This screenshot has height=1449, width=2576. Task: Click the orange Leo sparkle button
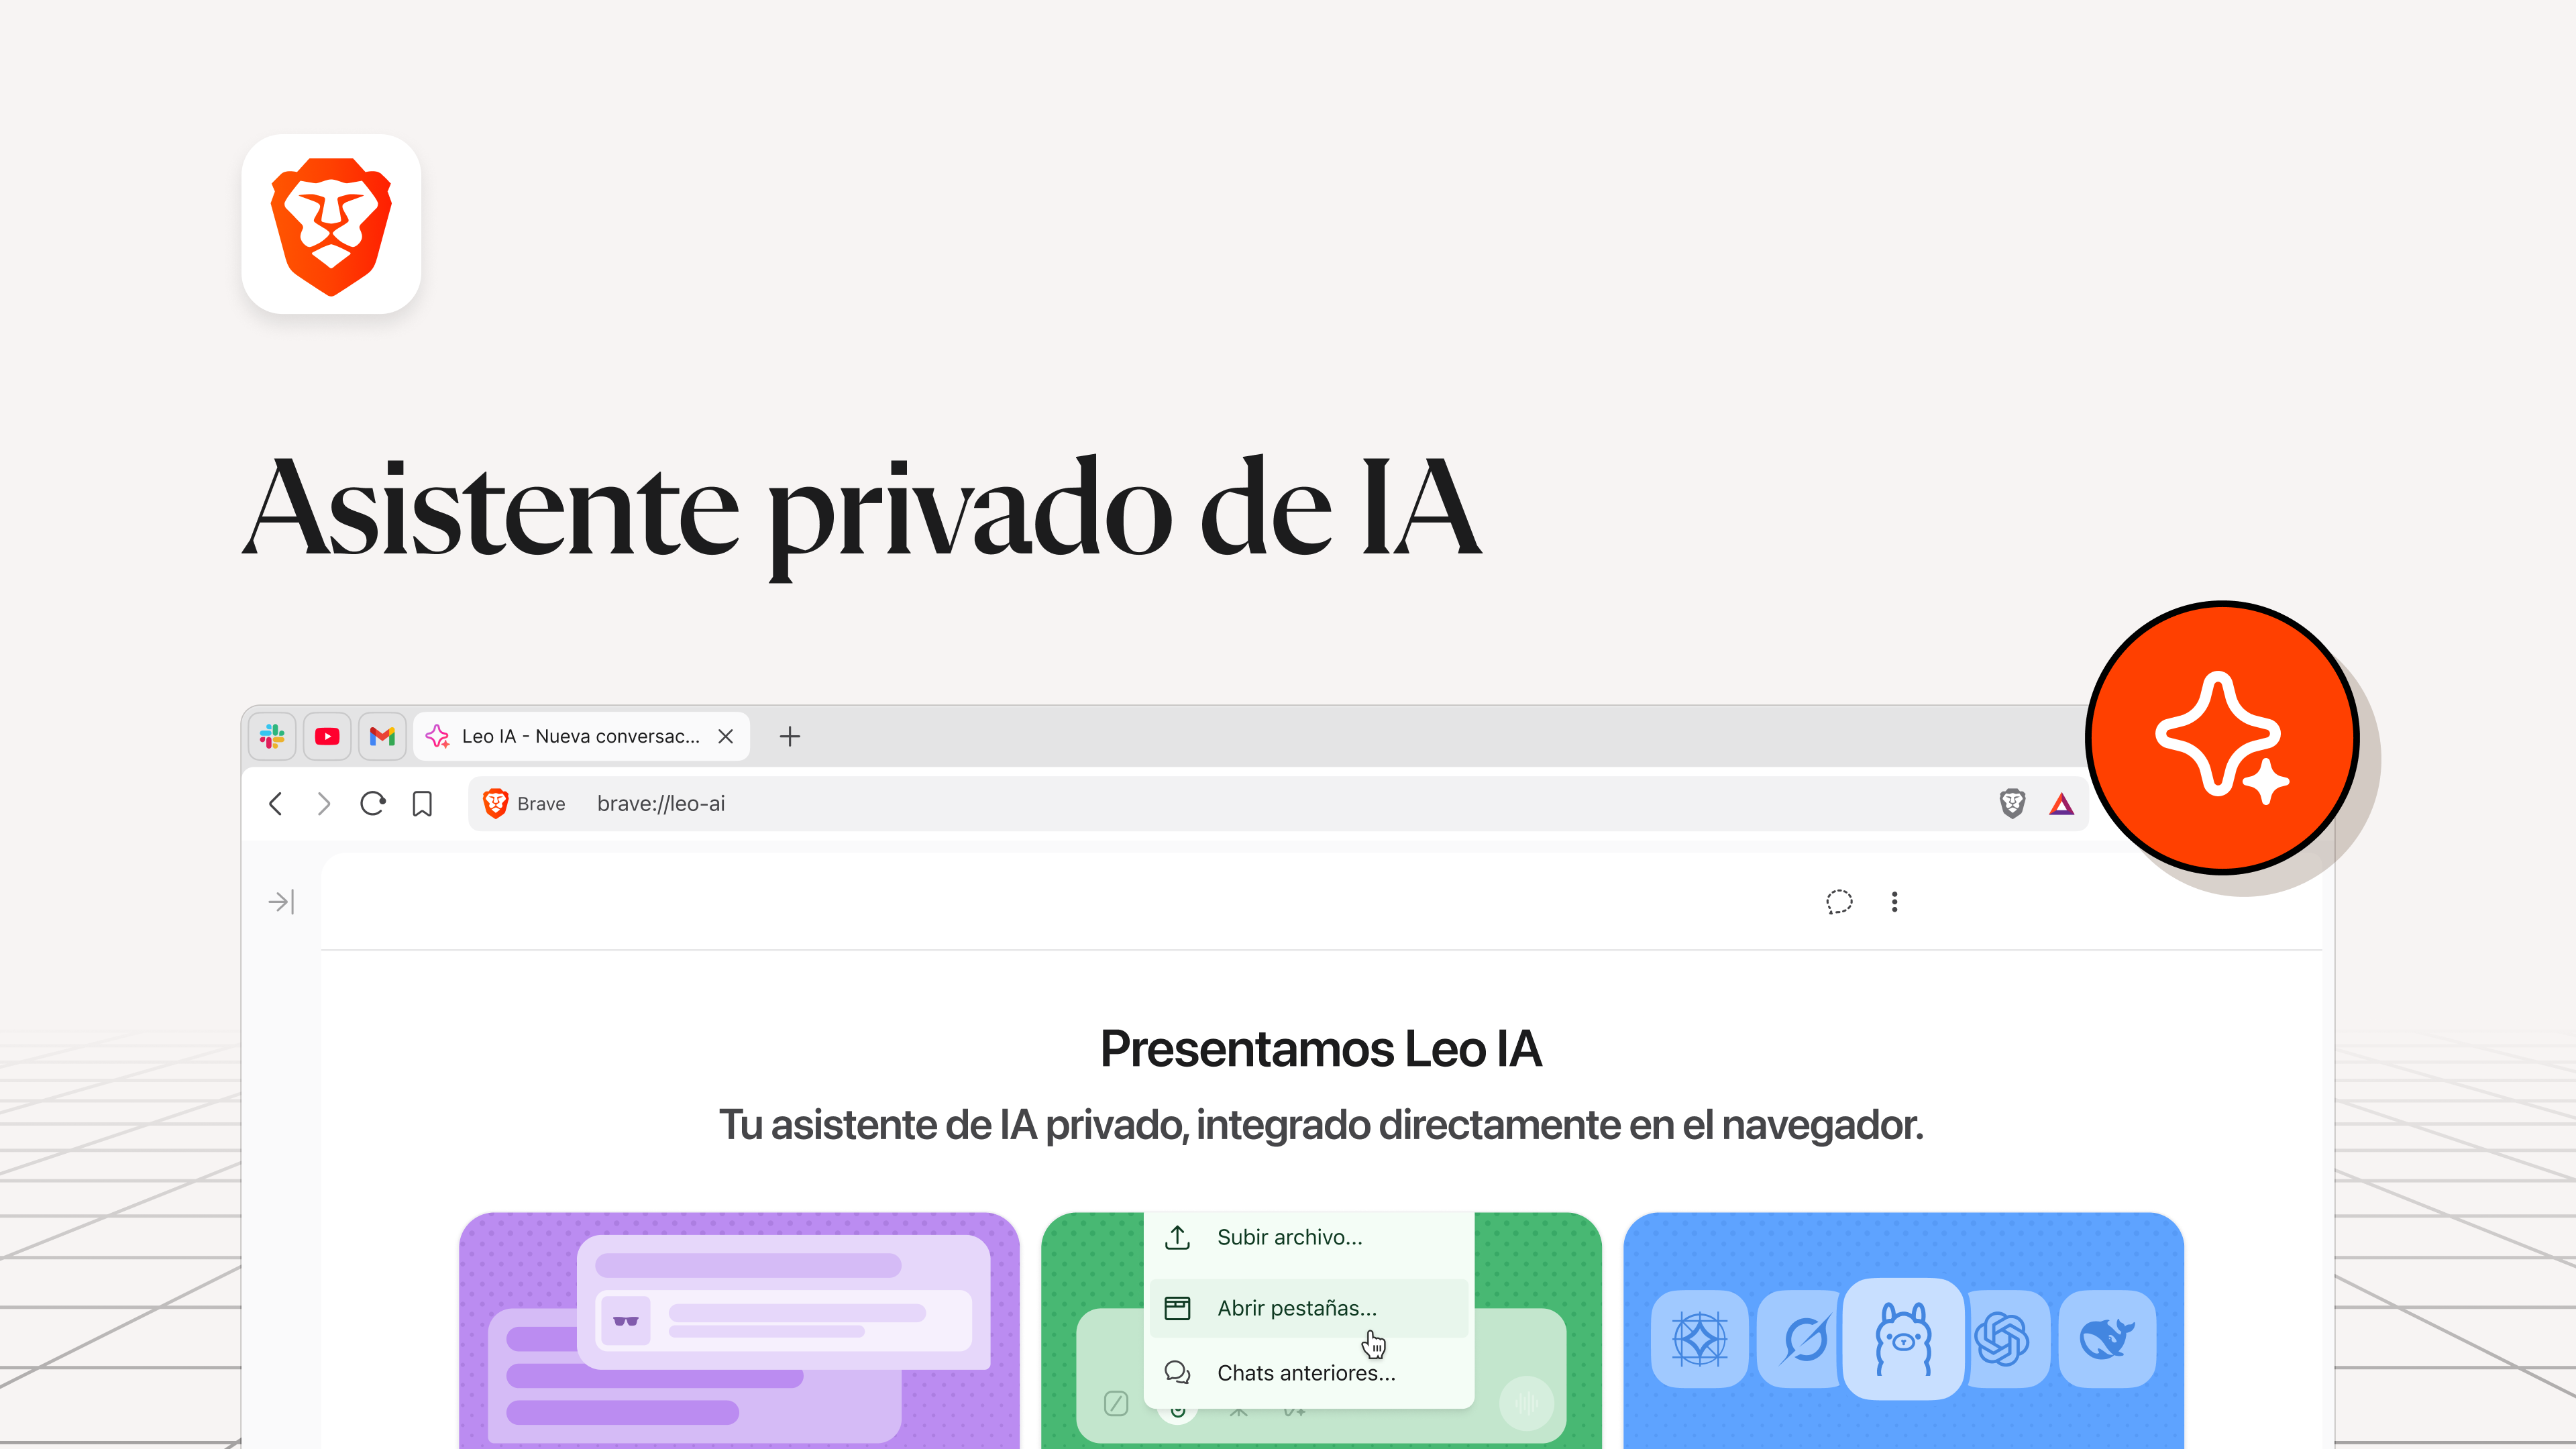[x=2222, y=738]
